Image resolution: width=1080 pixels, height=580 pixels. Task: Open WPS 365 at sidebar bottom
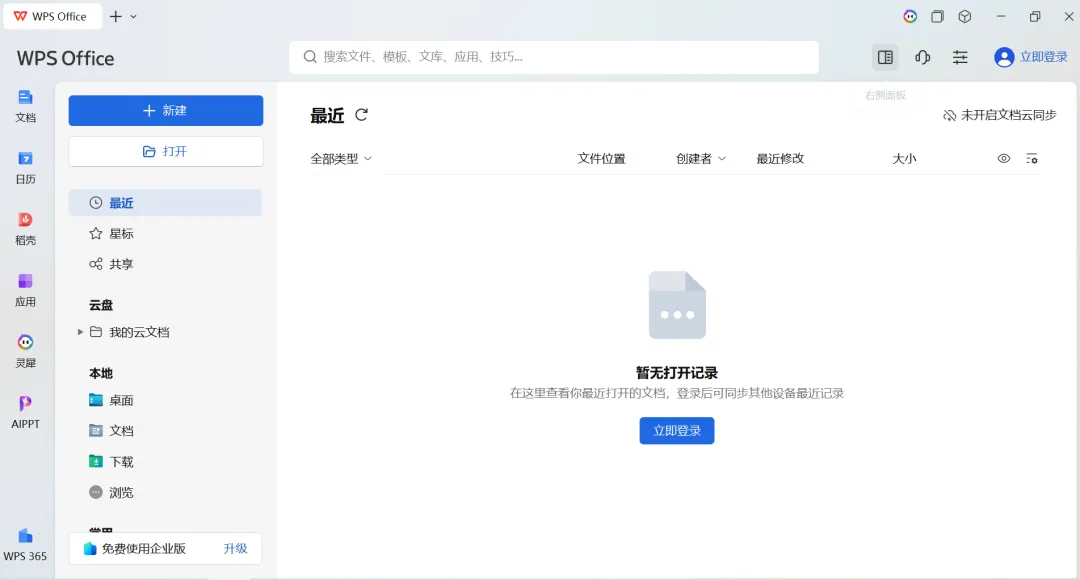(x=25, y=545)
